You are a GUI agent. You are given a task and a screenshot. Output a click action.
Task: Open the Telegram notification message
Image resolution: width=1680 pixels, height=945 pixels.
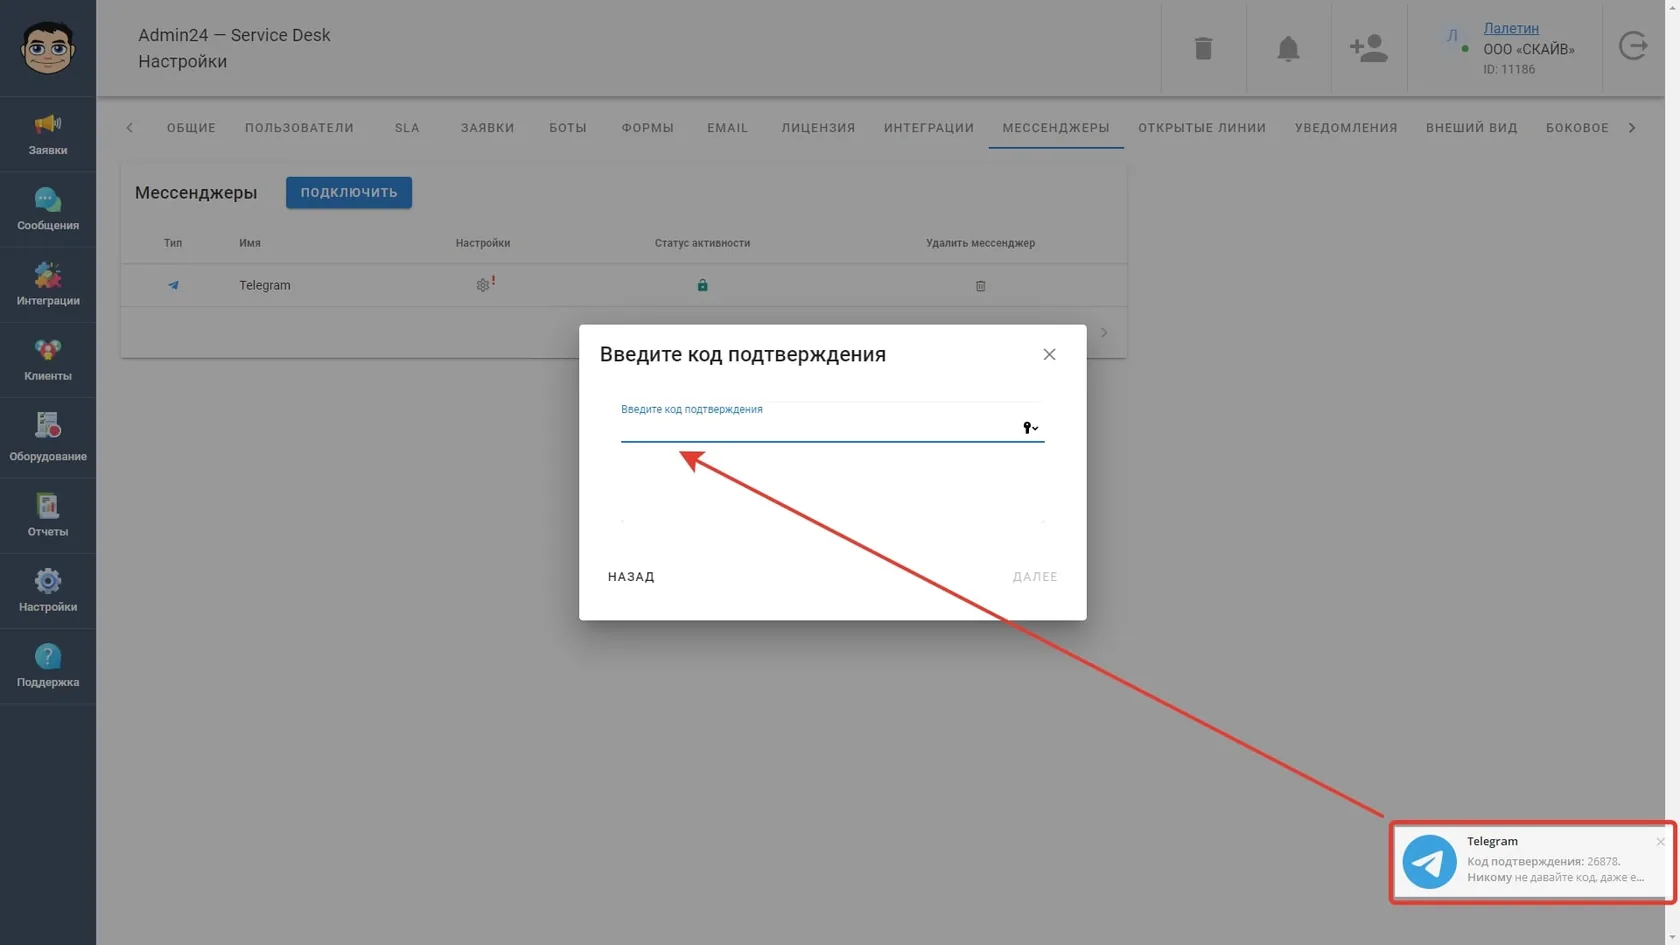[1532, 862]
